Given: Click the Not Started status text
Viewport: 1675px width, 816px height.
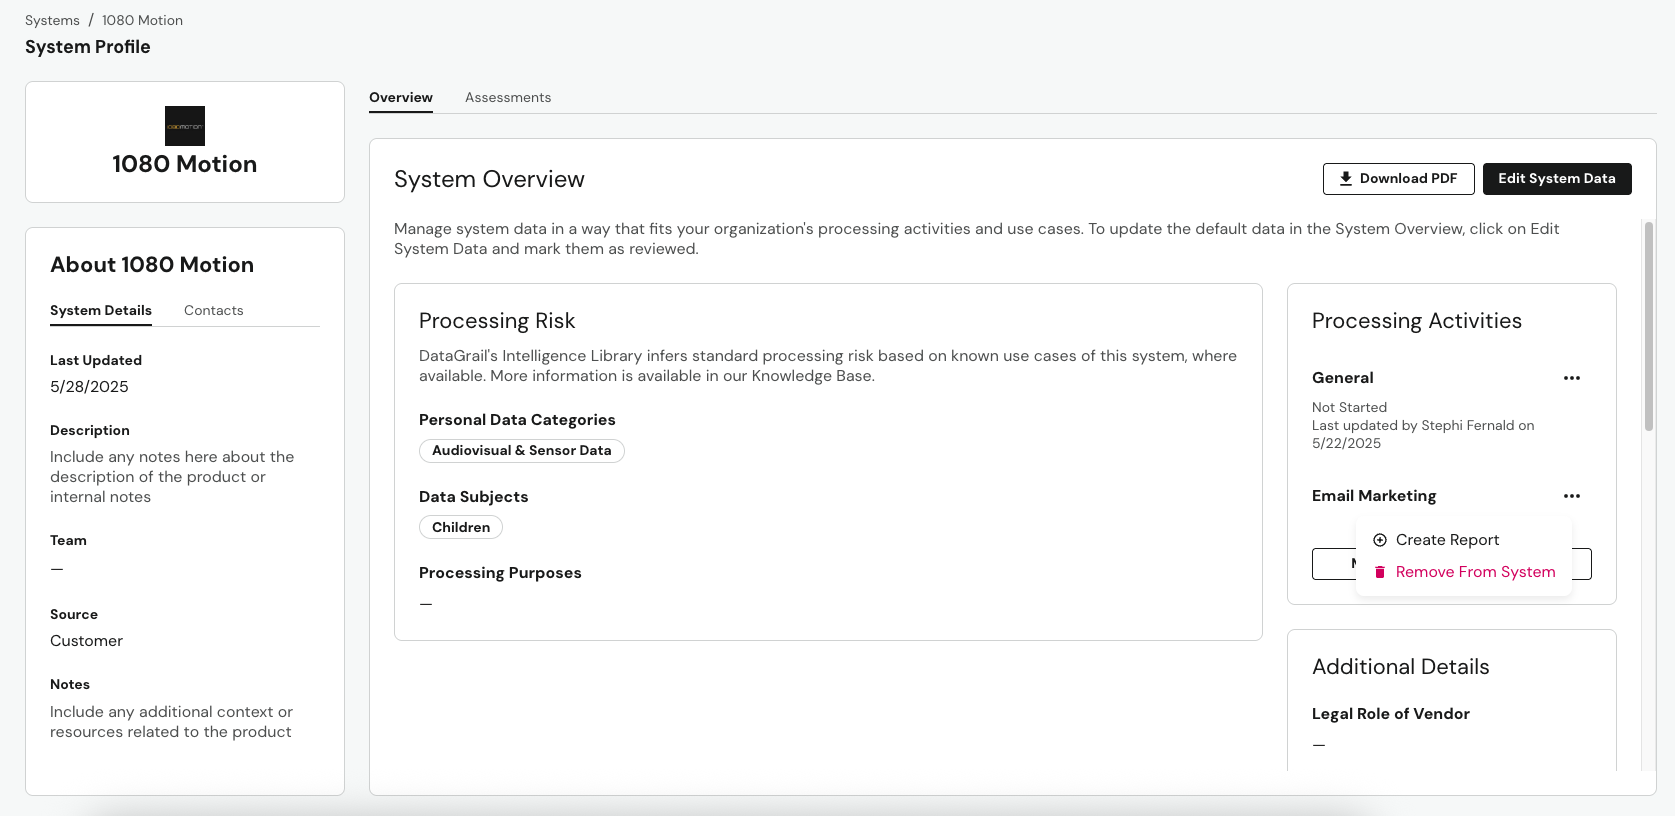Looking at the screenshot, I should click(1349, 407).
